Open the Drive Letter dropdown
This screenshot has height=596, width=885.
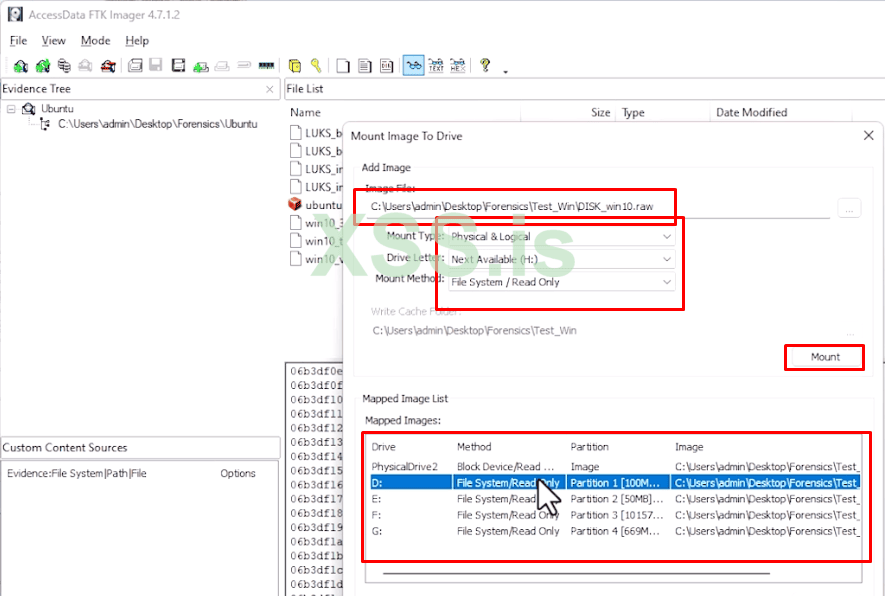562,259
